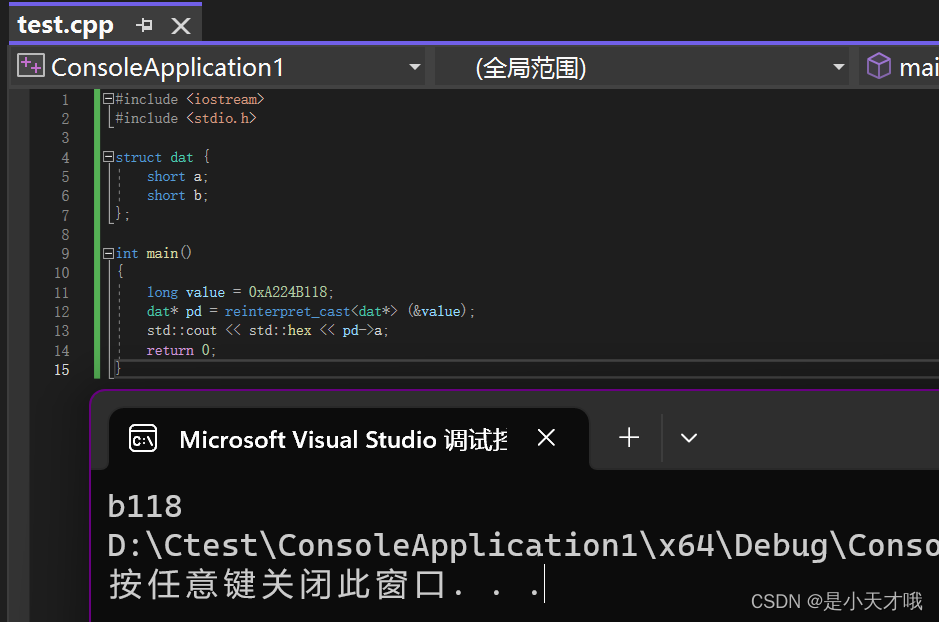Open the (全局范围) scope dropdown
The image size is (939, 622).
click(838, 66)
